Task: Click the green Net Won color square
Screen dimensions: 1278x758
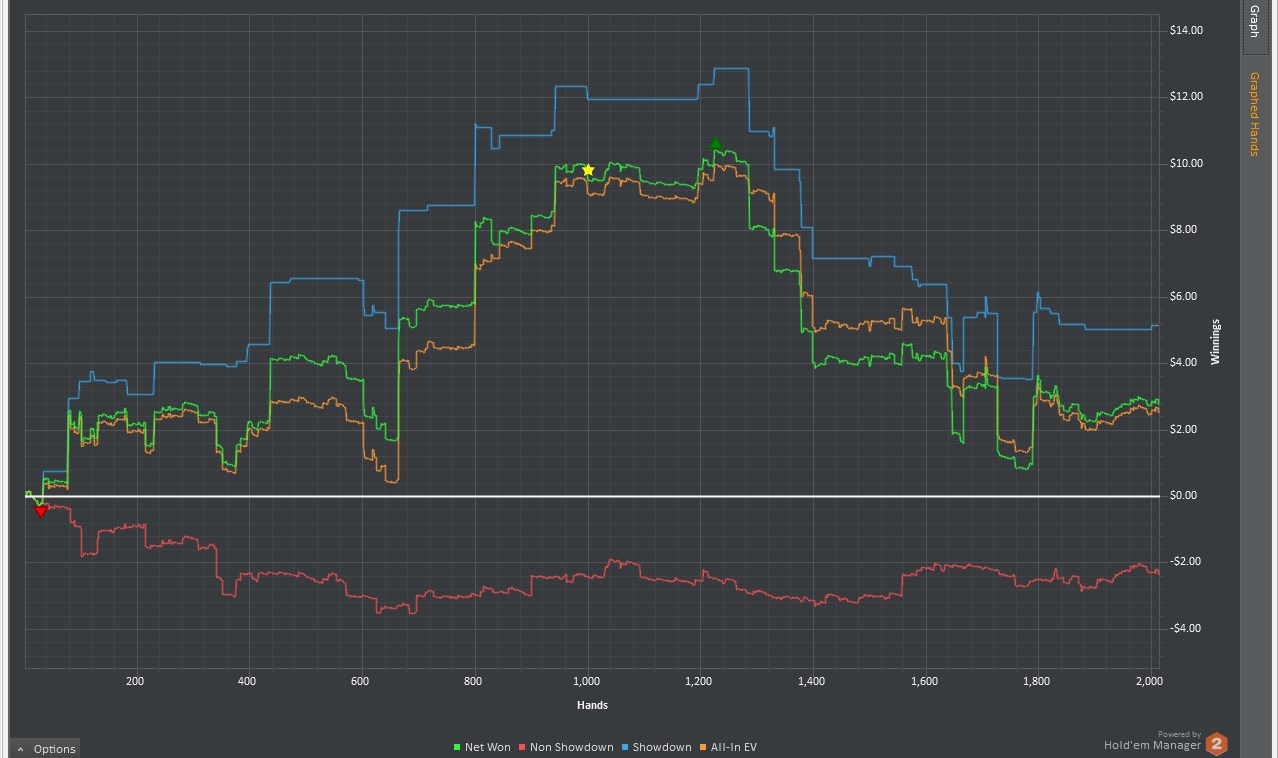Action: coord(457,747)
